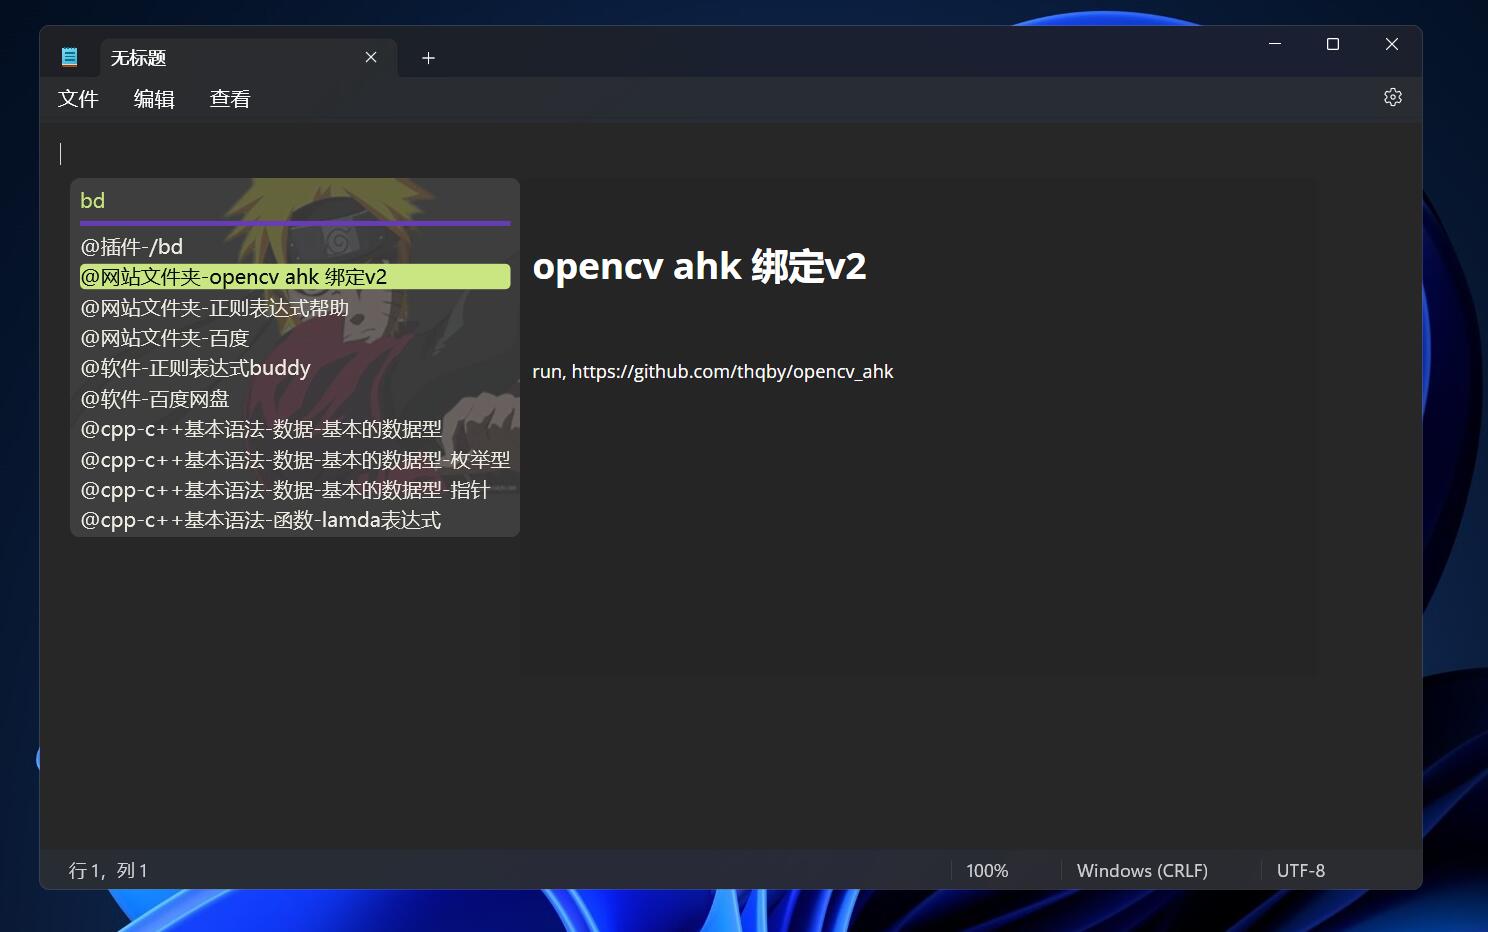Select @软件-百度网盘 entry
The height and width of the screenshot is (932, 1488).
155,399
